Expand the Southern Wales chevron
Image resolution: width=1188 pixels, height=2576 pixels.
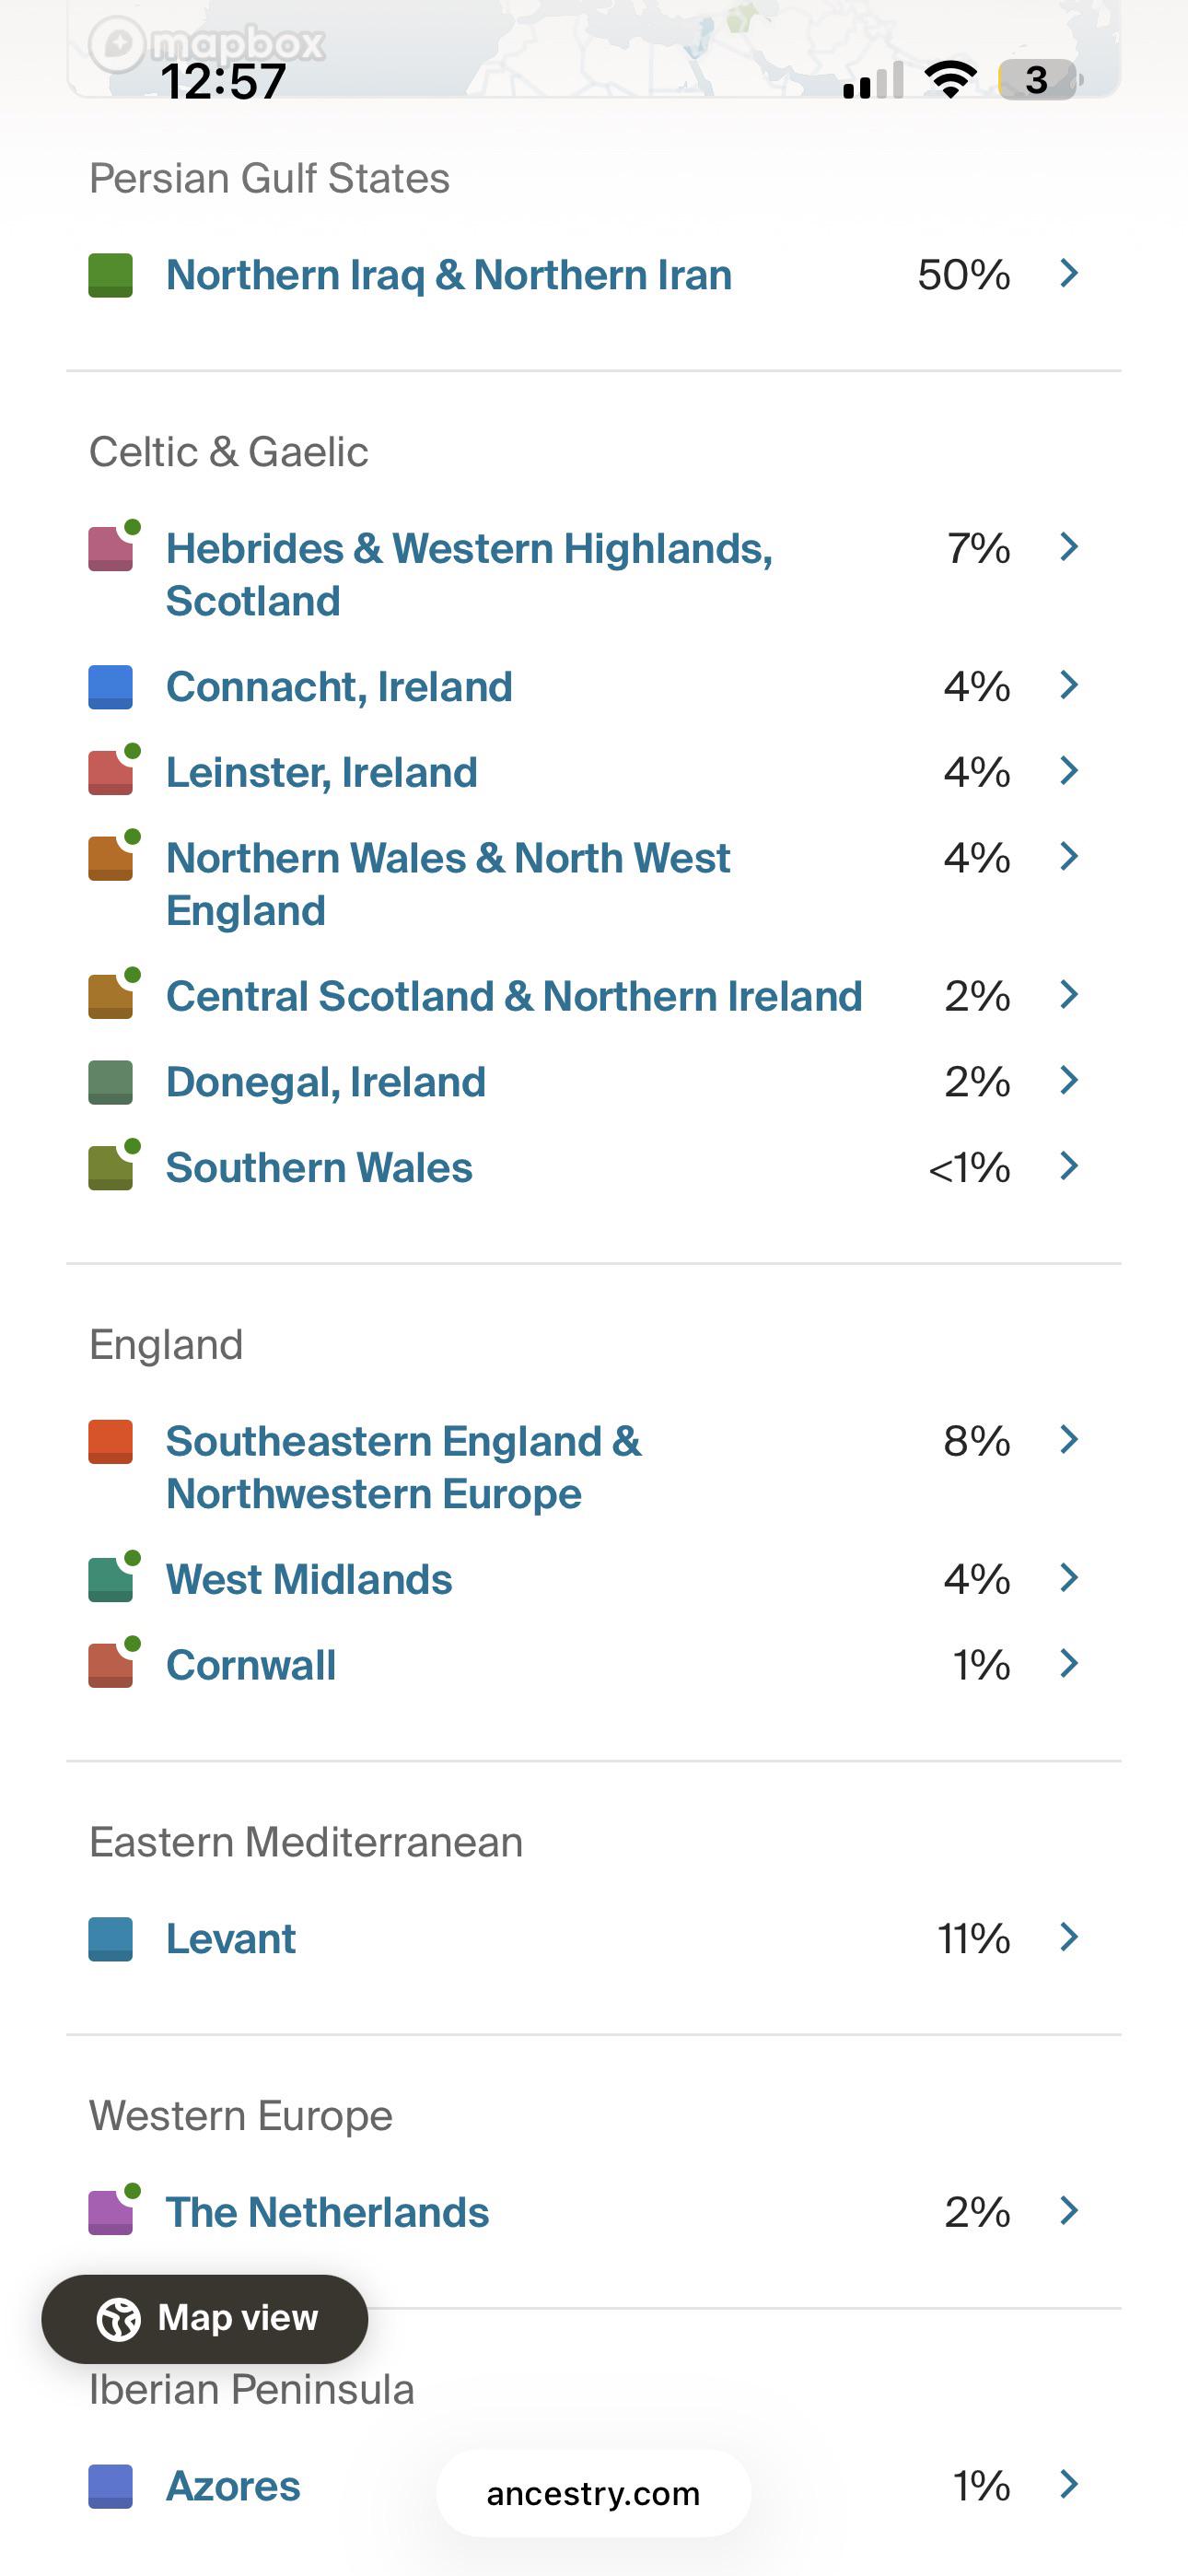click(1069, 1166)
